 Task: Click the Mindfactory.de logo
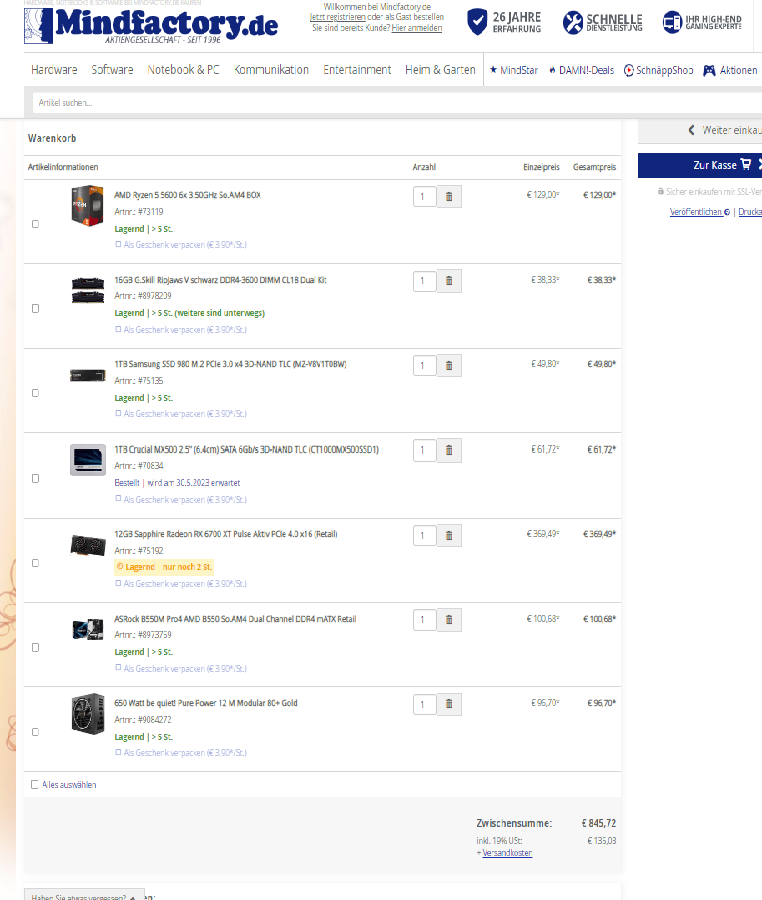[x=151, y=26]
